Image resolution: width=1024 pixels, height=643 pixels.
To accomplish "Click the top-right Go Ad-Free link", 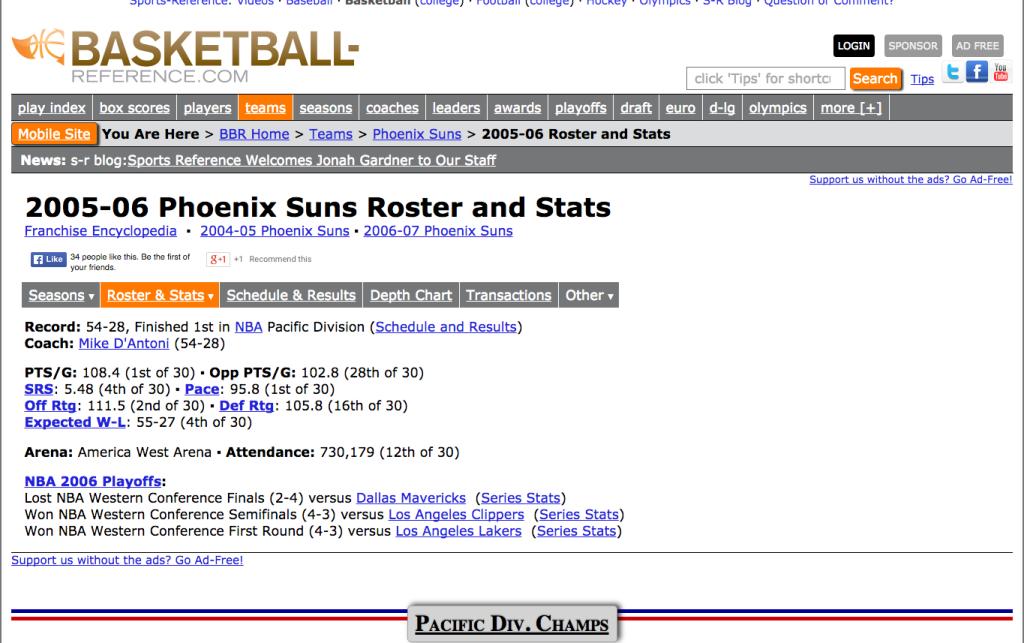I will pos(910,180).
